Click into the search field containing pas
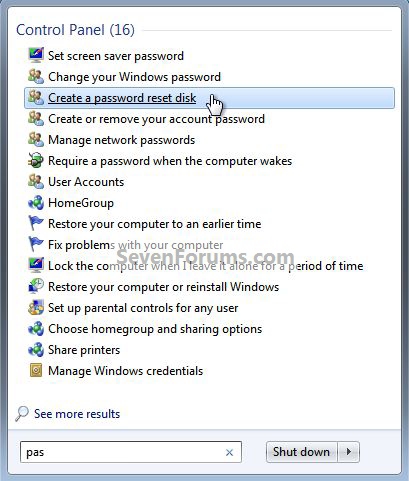 [131, 452]
